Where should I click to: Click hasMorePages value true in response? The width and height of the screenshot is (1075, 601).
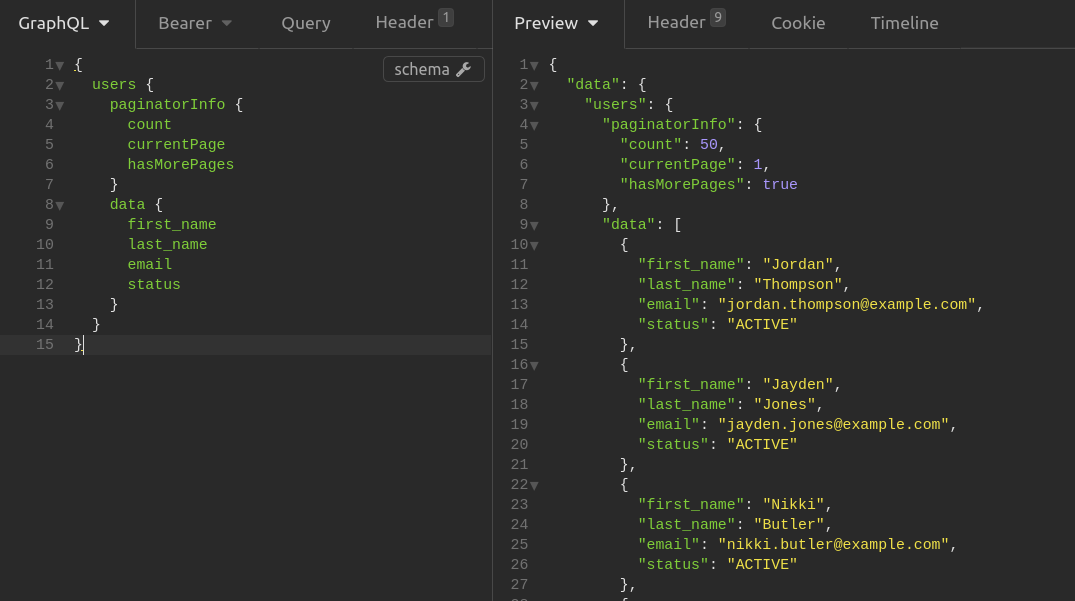[780, 184]
